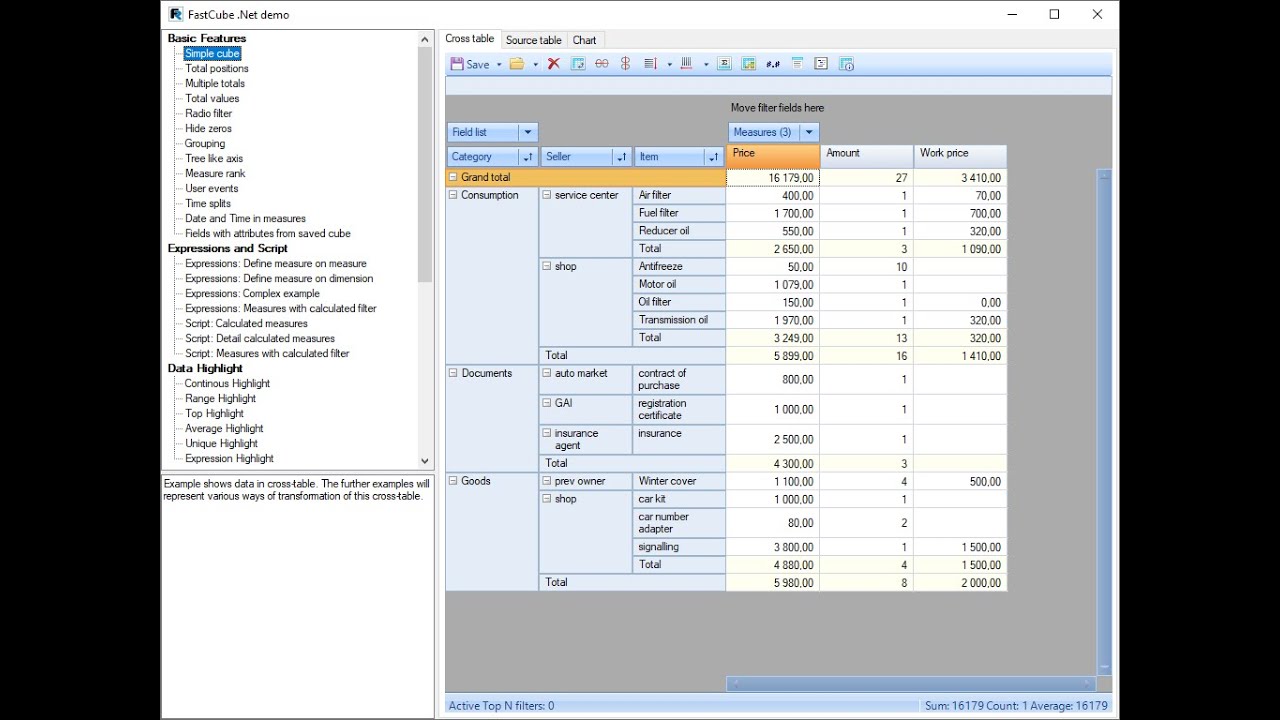
Task: Collapse the Grand total row
Action: point(453,177)
